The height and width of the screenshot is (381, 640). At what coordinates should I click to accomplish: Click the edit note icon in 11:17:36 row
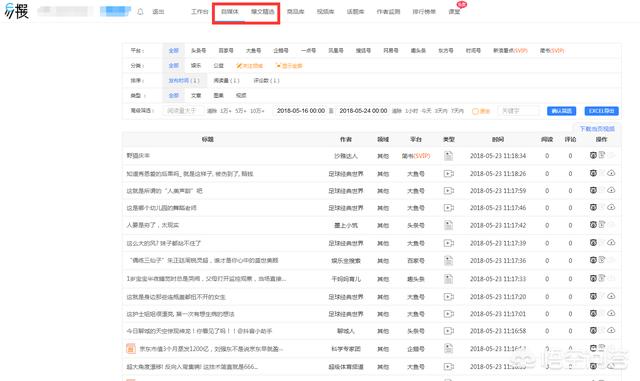point(602,259)
